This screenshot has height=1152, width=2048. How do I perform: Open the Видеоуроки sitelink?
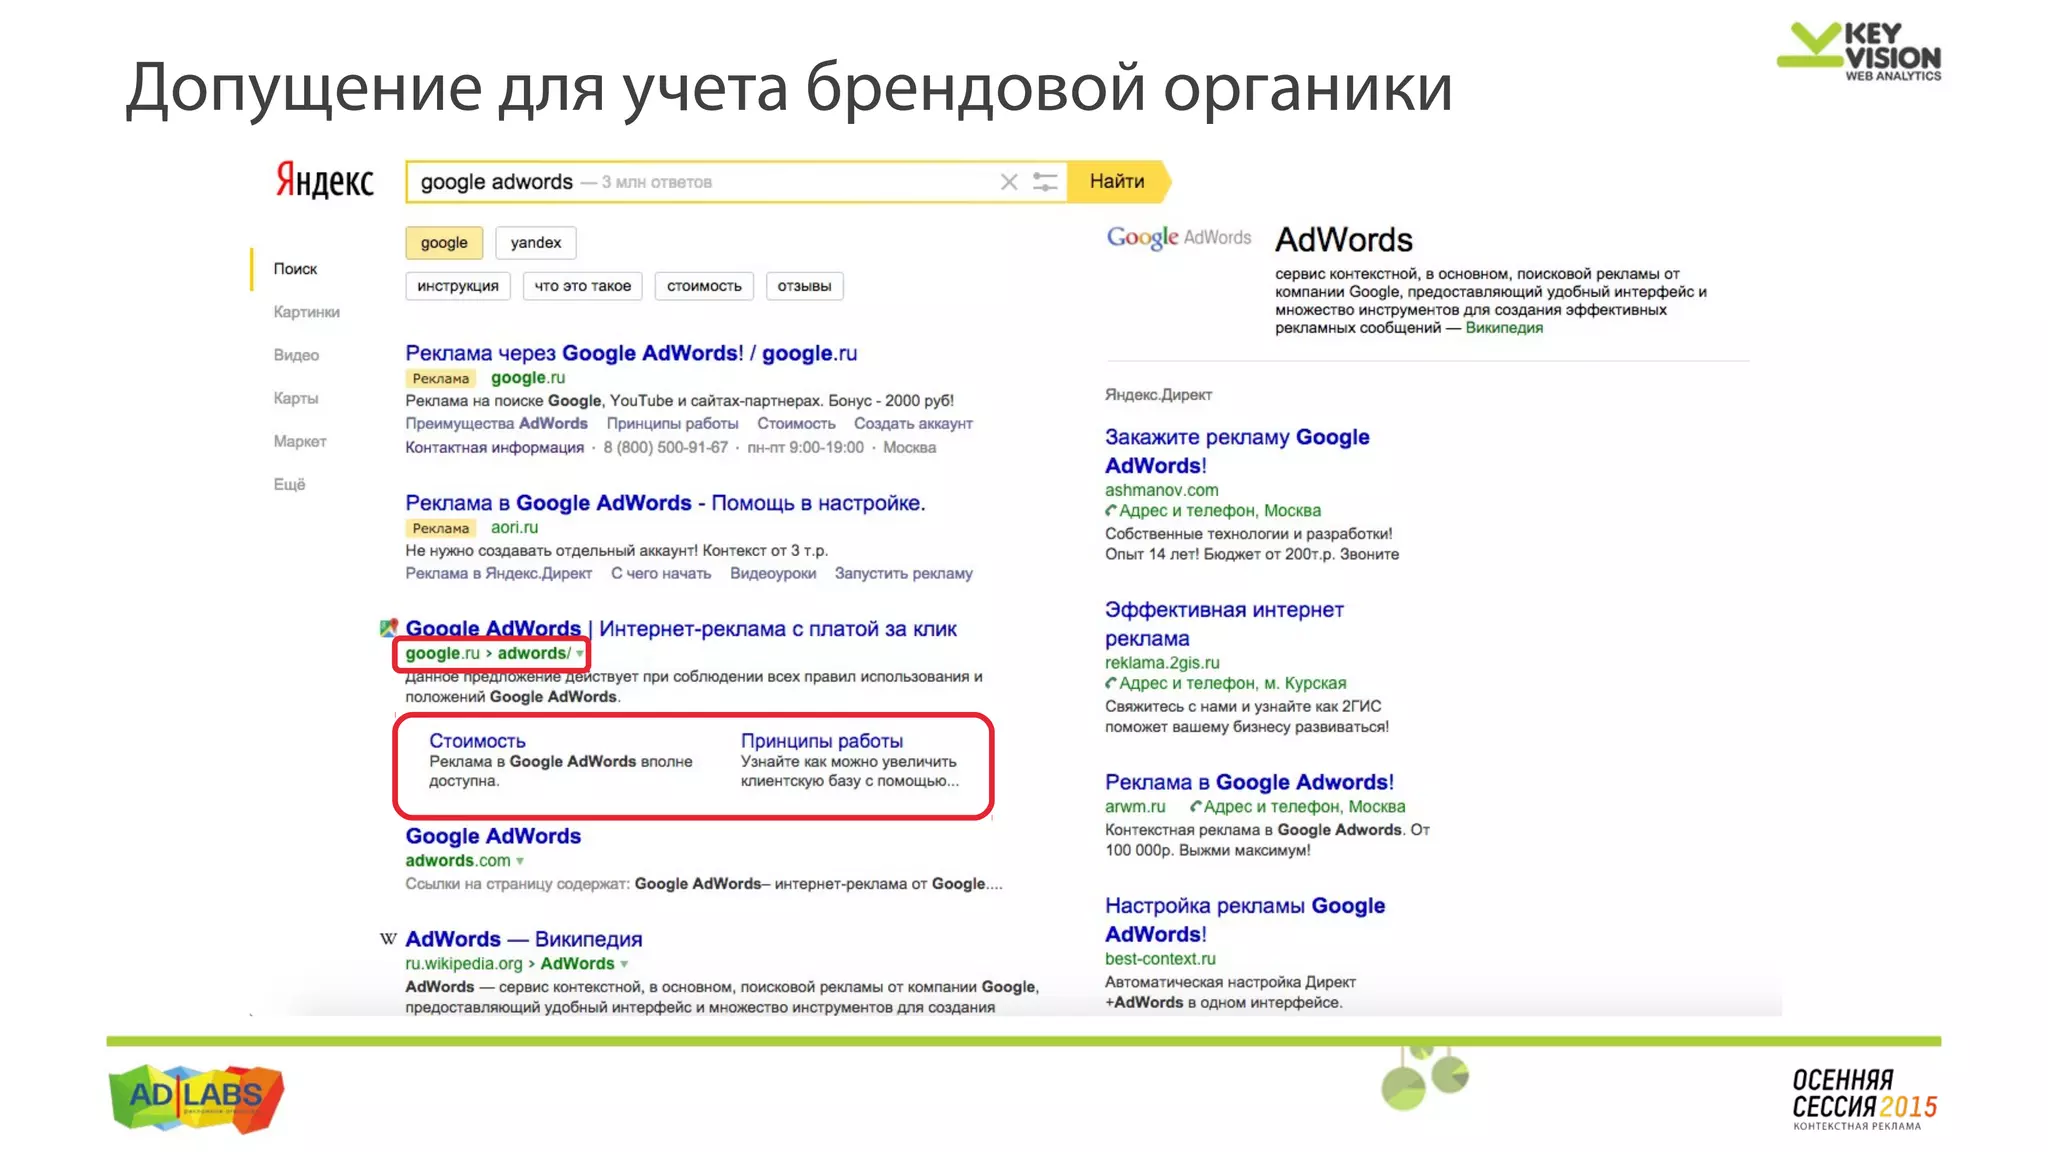773,574
